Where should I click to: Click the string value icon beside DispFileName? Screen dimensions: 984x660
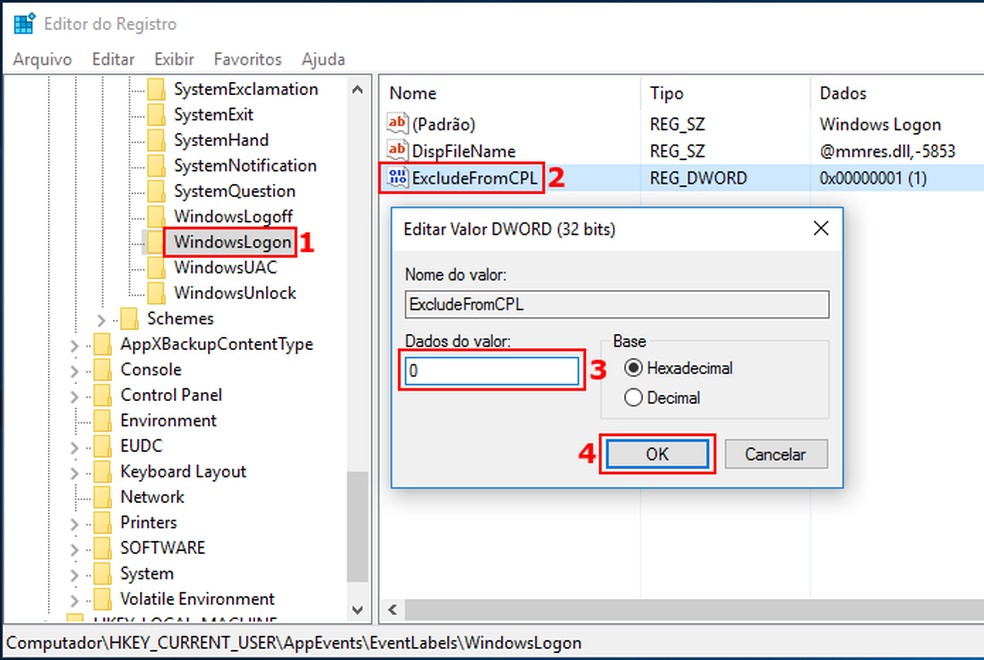point(396,150)
